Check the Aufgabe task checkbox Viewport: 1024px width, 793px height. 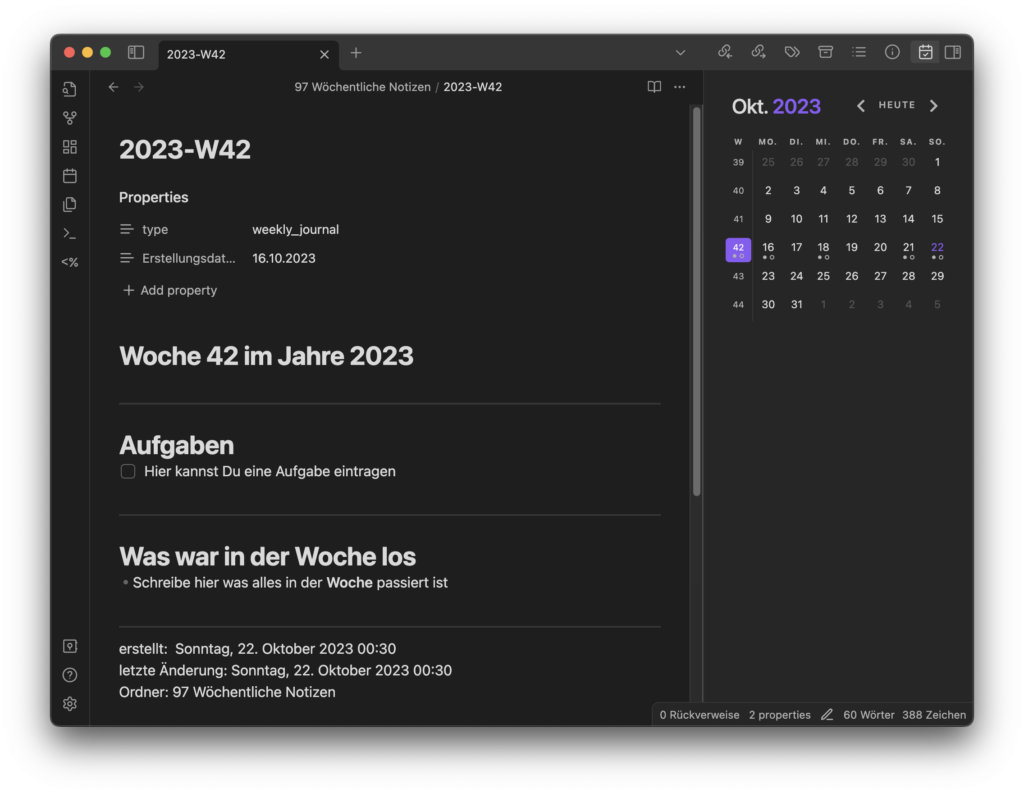(x=128, y=471)
